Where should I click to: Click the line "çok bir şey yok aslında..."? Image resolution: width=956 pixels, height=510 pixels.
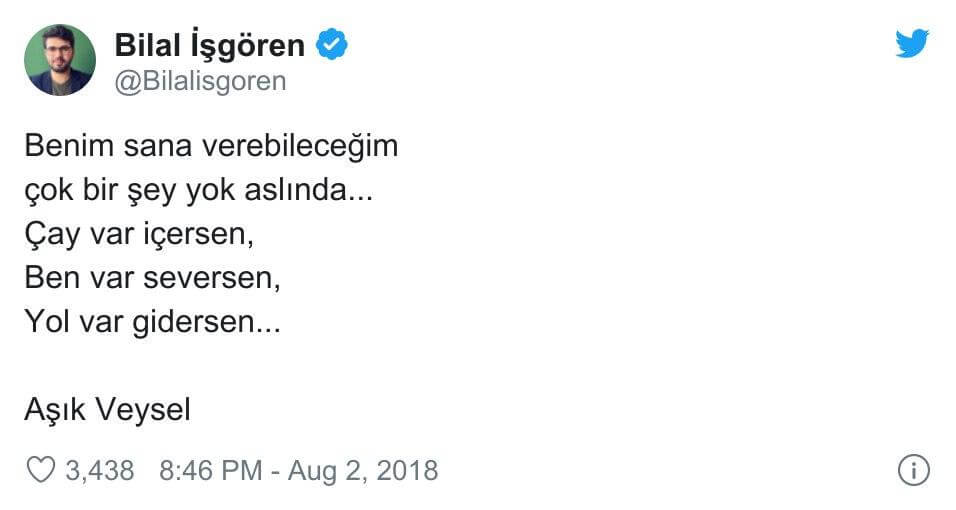point(199,190)
